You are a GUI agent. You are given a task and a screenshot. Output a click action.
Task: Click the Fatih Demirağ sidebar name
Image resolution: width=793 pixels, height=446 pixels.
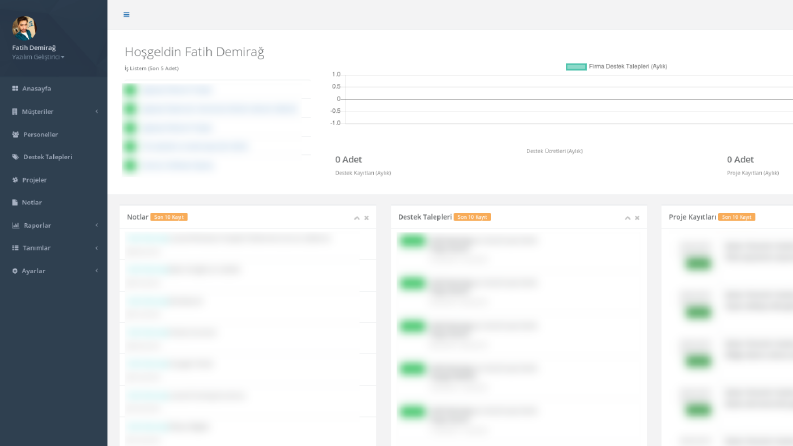[34, 48]
